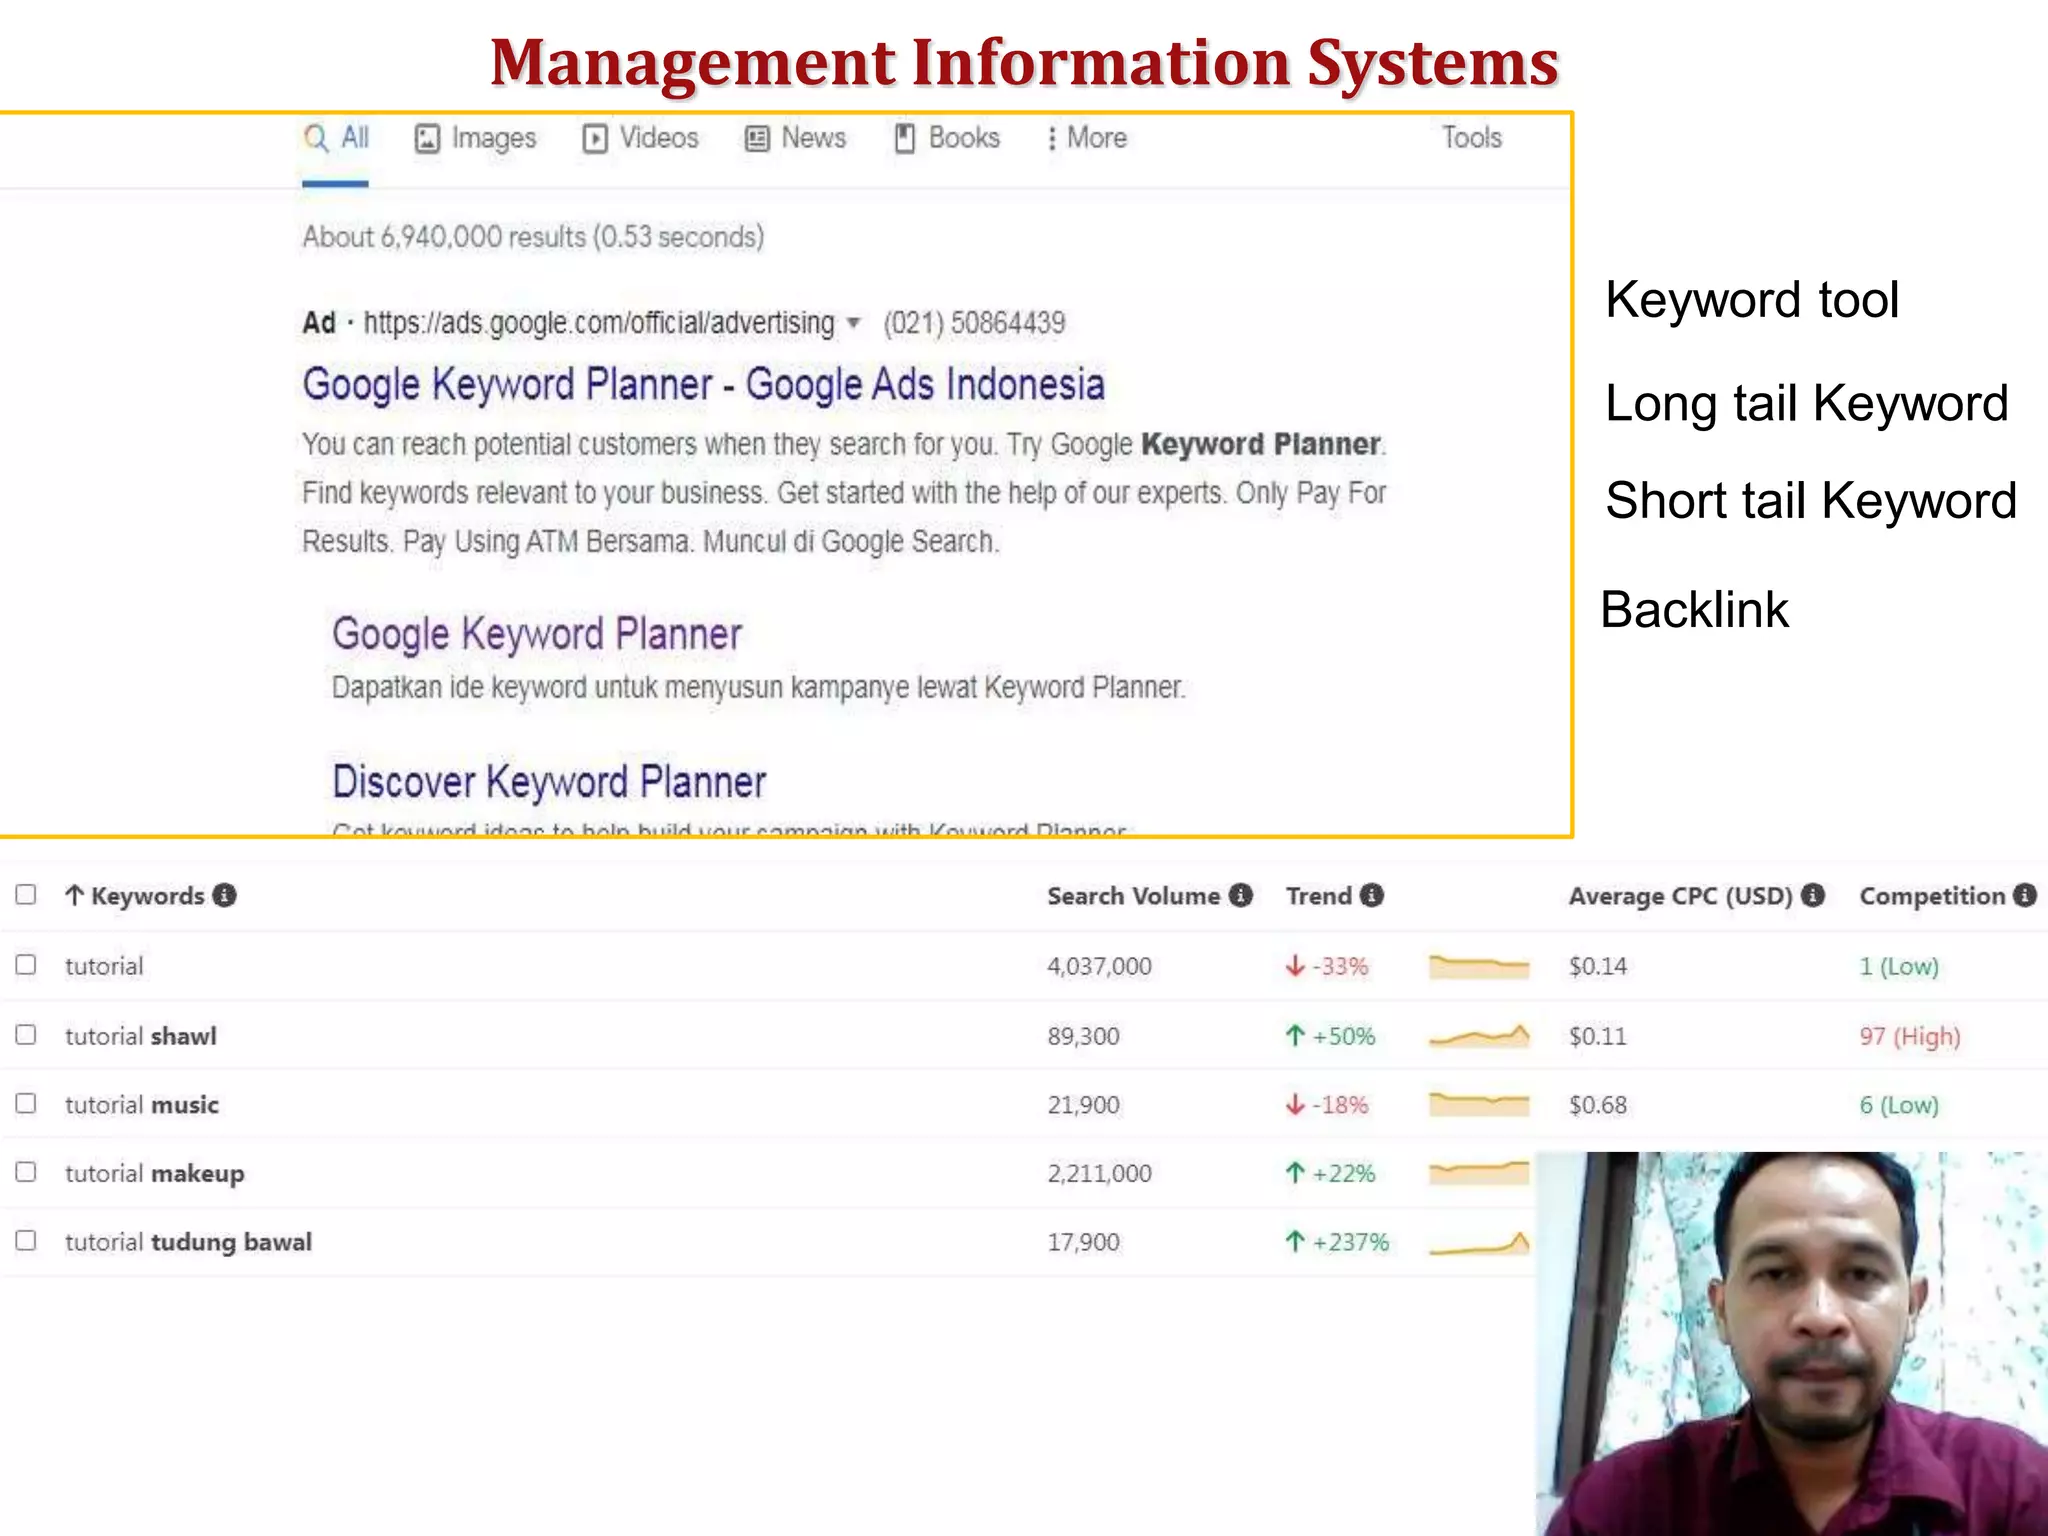Click the 'Long tail Keyword' slide text
Screen dimensions: 2048x1536
[1806, 403]
